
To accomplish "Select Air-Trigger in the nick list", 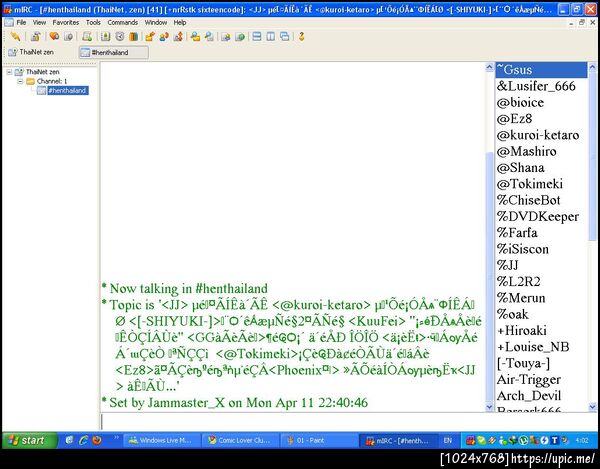I will [541, 379].
